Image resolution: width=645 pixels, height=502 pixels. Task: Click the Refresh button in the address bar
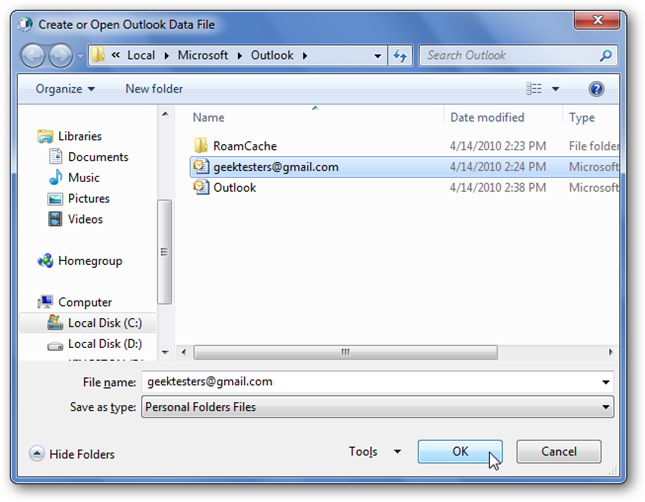click(400, 56)
